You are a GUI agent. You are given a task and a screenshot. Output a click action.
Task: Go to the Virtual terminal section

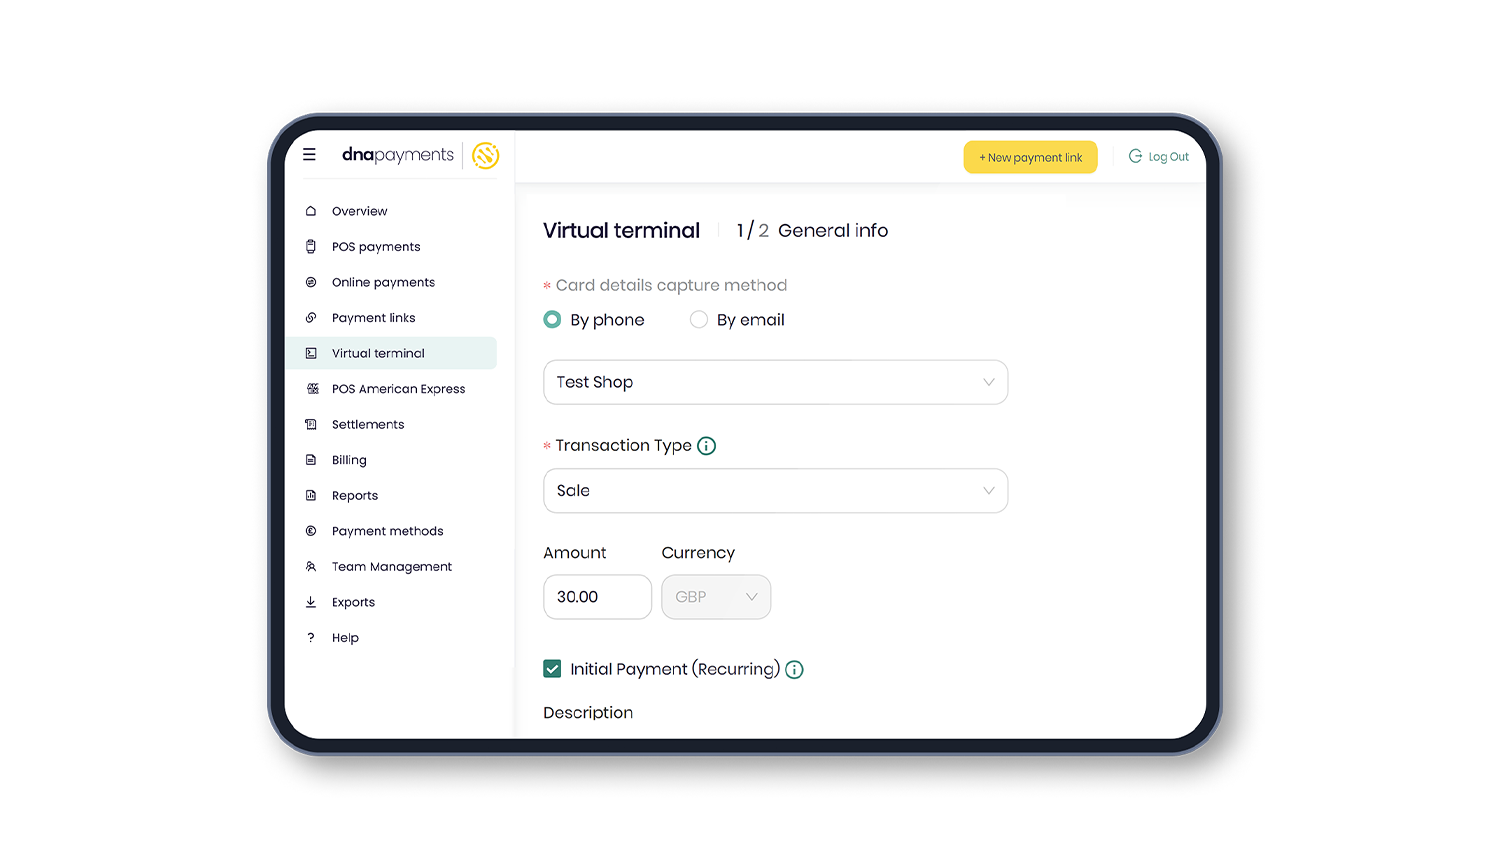tap(378, 352)
